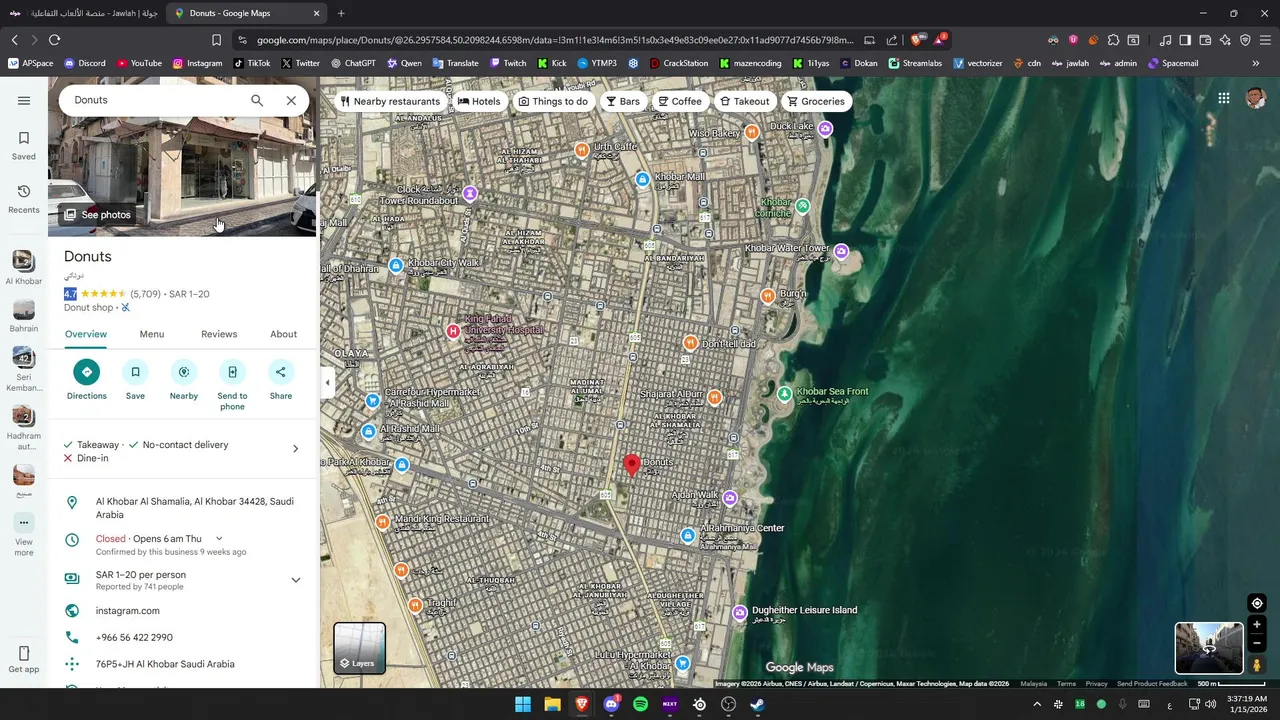Open the Google apps grid
Image resolution: width=1280 pixels, height=720 pixels.
click(1223, 98)
